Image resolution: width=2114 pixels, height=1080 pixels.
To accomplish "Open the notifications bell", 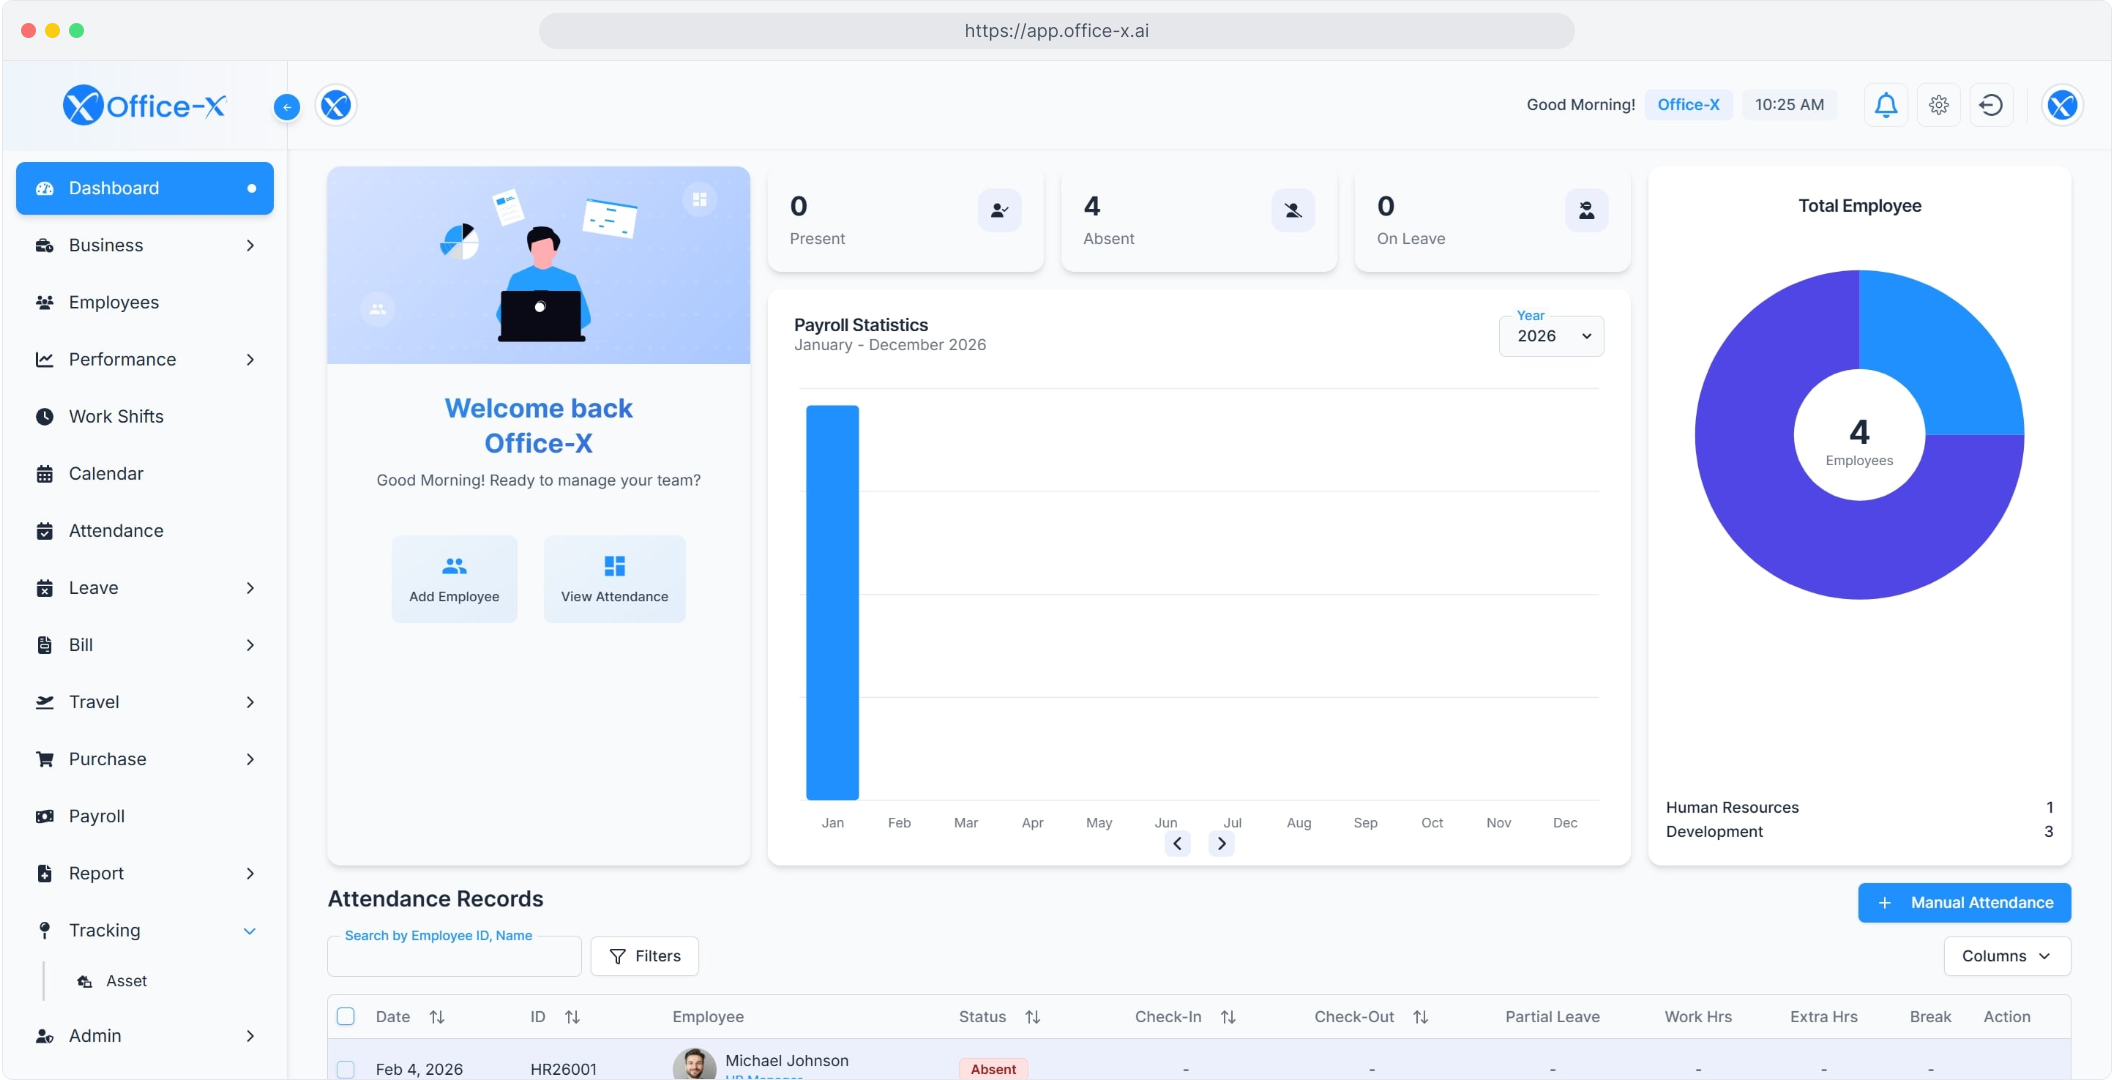I will 1886,105.
